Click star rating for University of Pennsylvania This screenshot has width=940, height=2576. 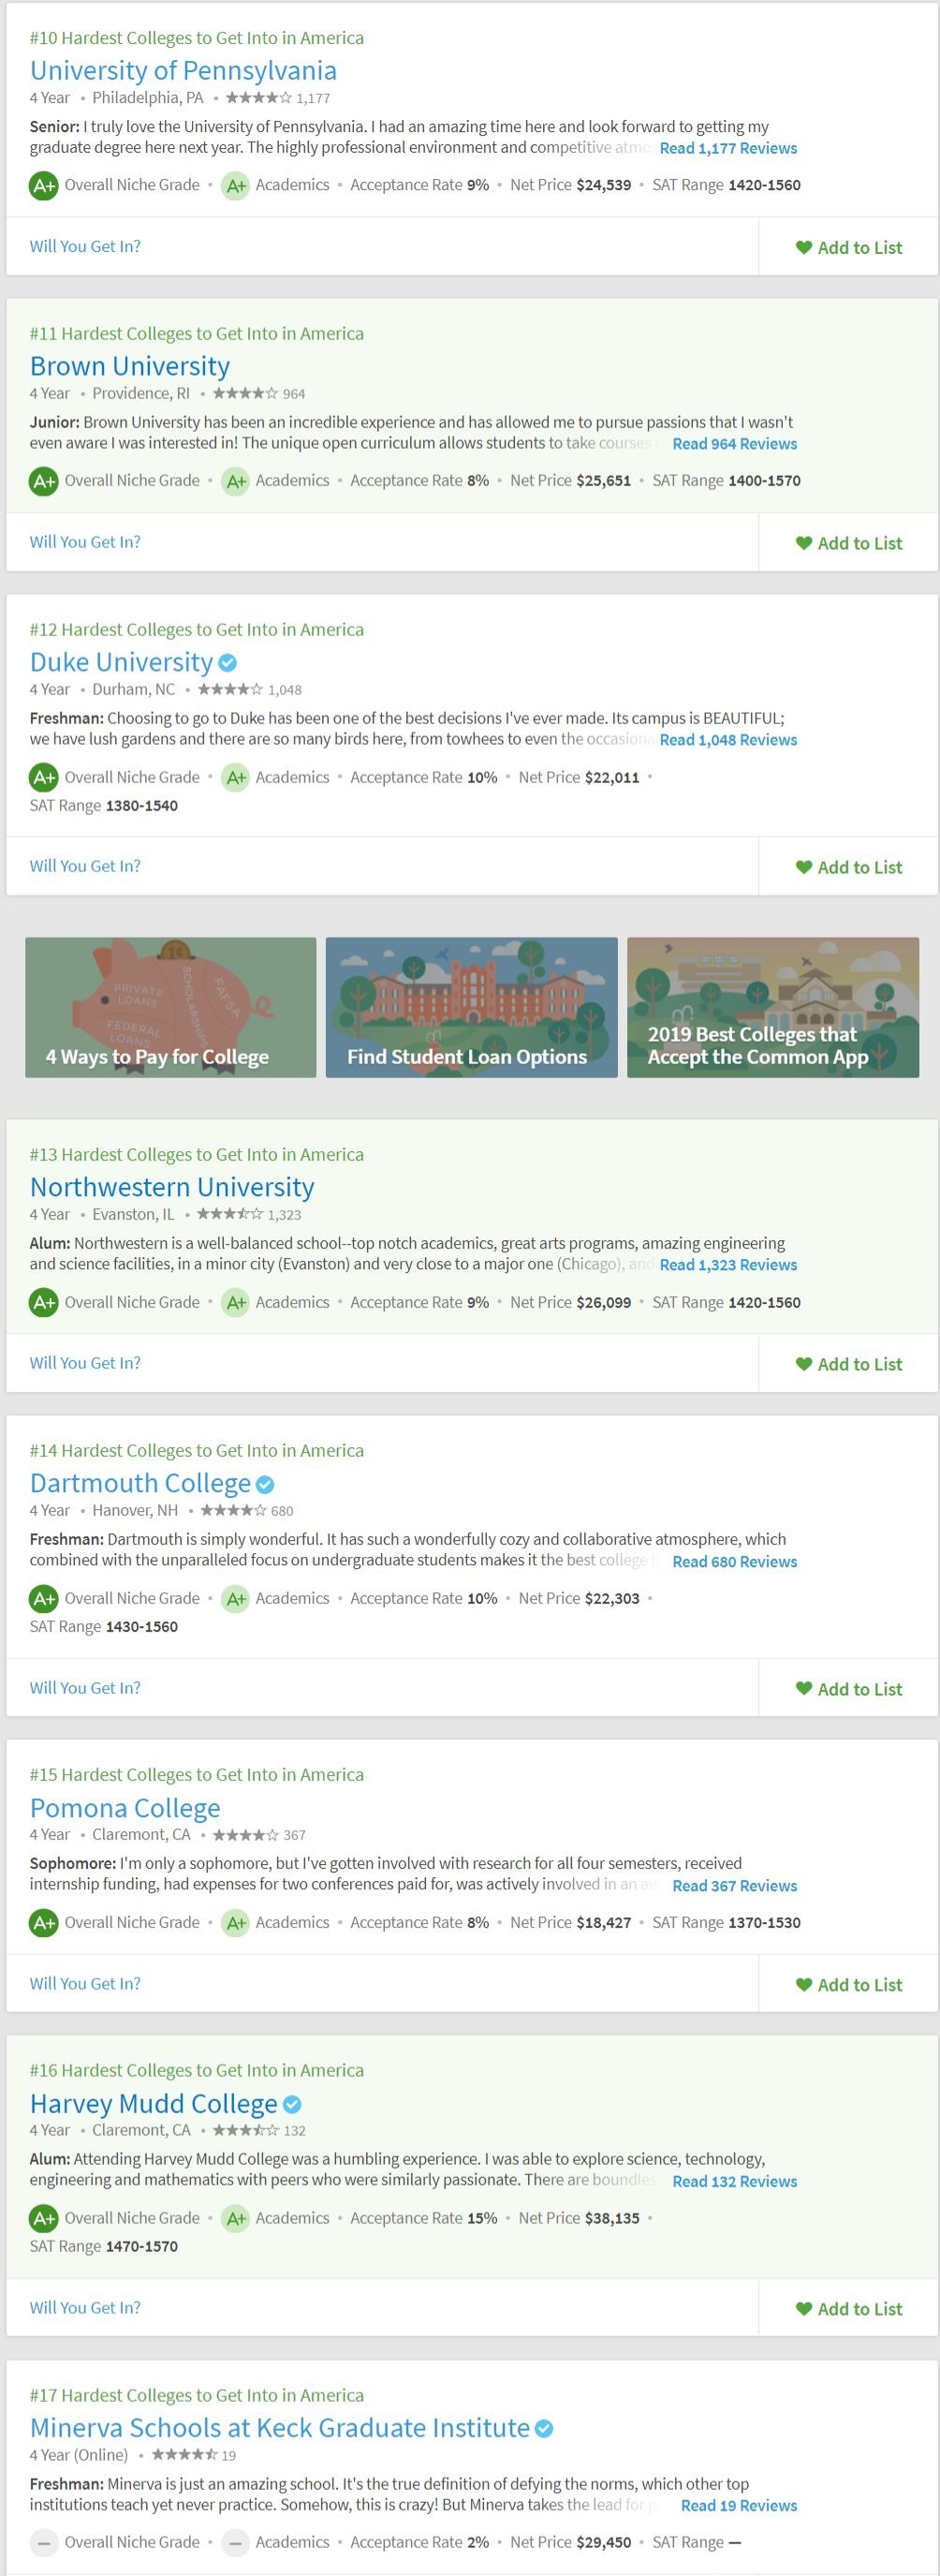tap(259, 98)
